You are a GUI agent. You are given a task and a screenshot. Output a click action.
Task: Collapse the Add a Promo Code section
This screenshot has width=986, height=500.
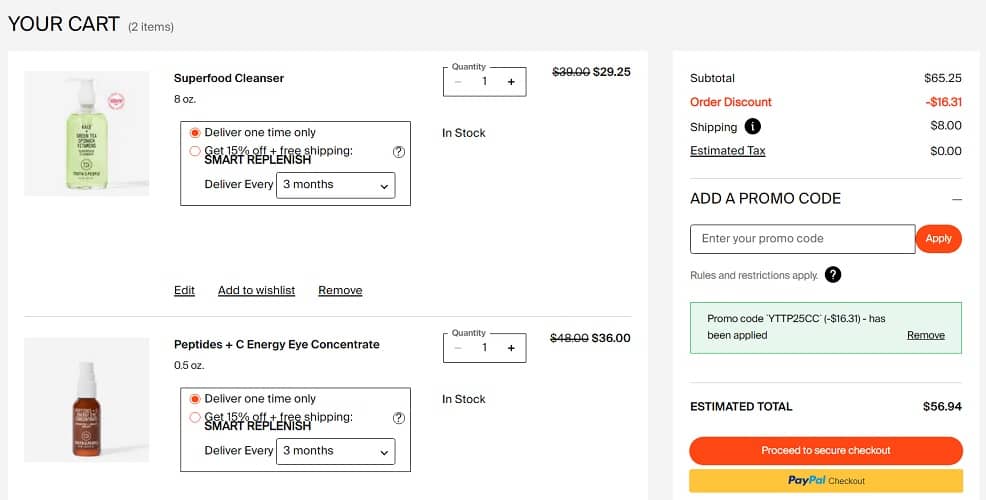956,199
